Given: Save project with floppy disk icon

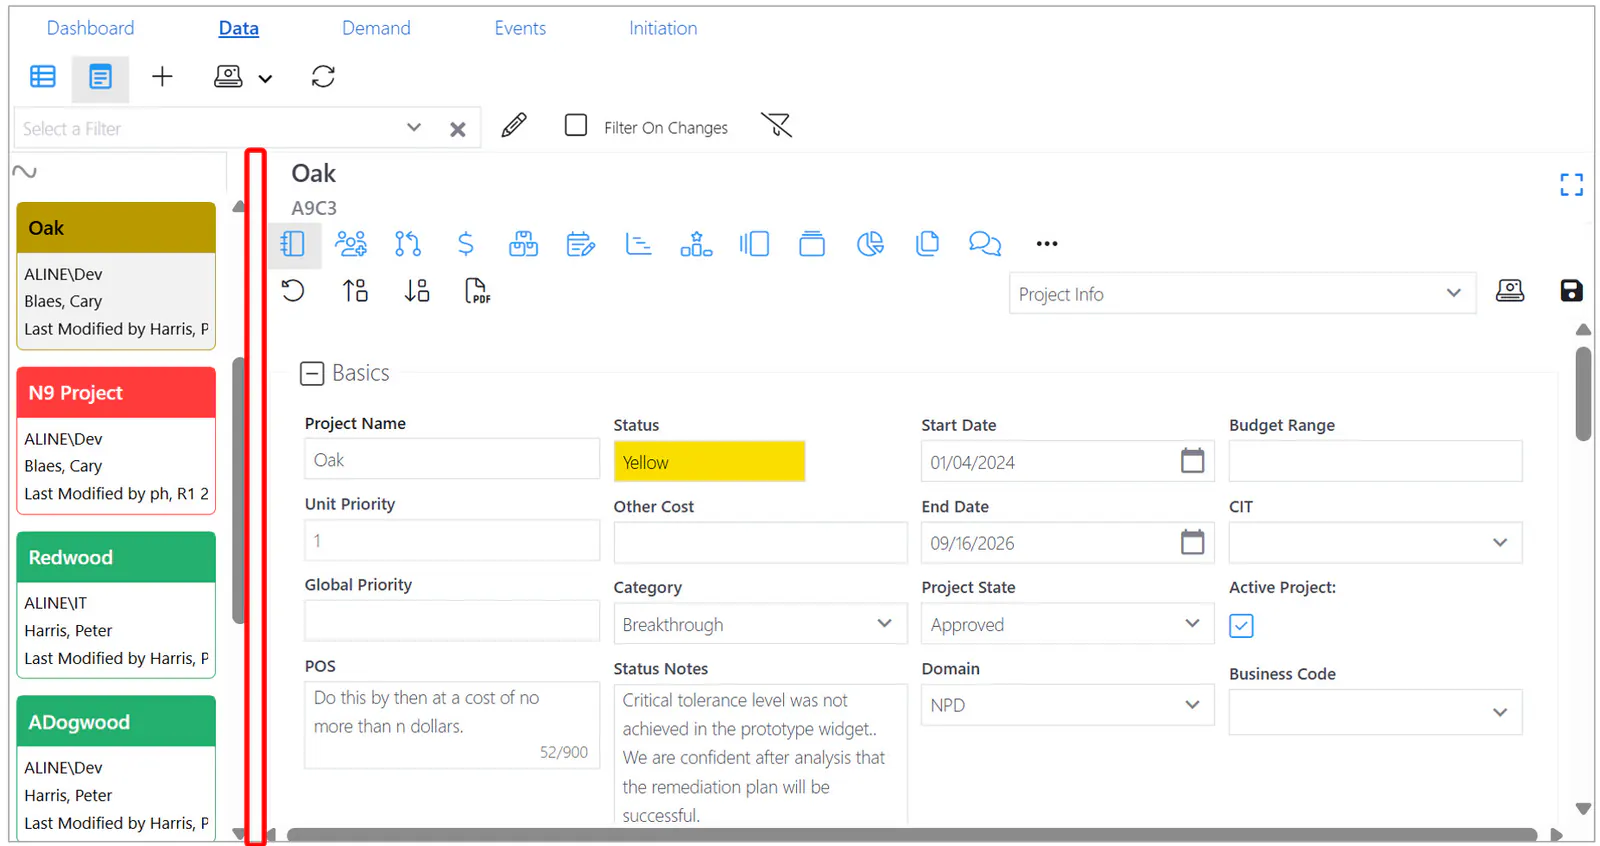Looking at the screenshot, I should [1571, 291].
